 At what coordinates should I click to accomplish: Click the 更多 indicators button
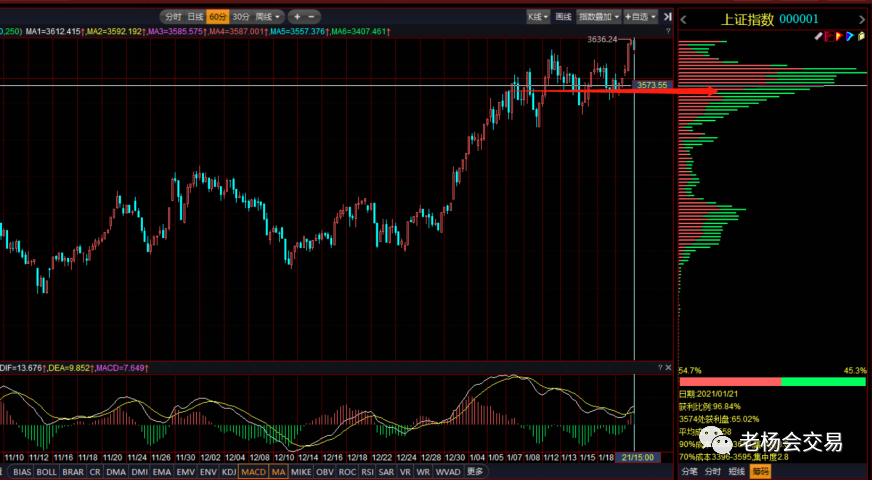coord(475,471)
